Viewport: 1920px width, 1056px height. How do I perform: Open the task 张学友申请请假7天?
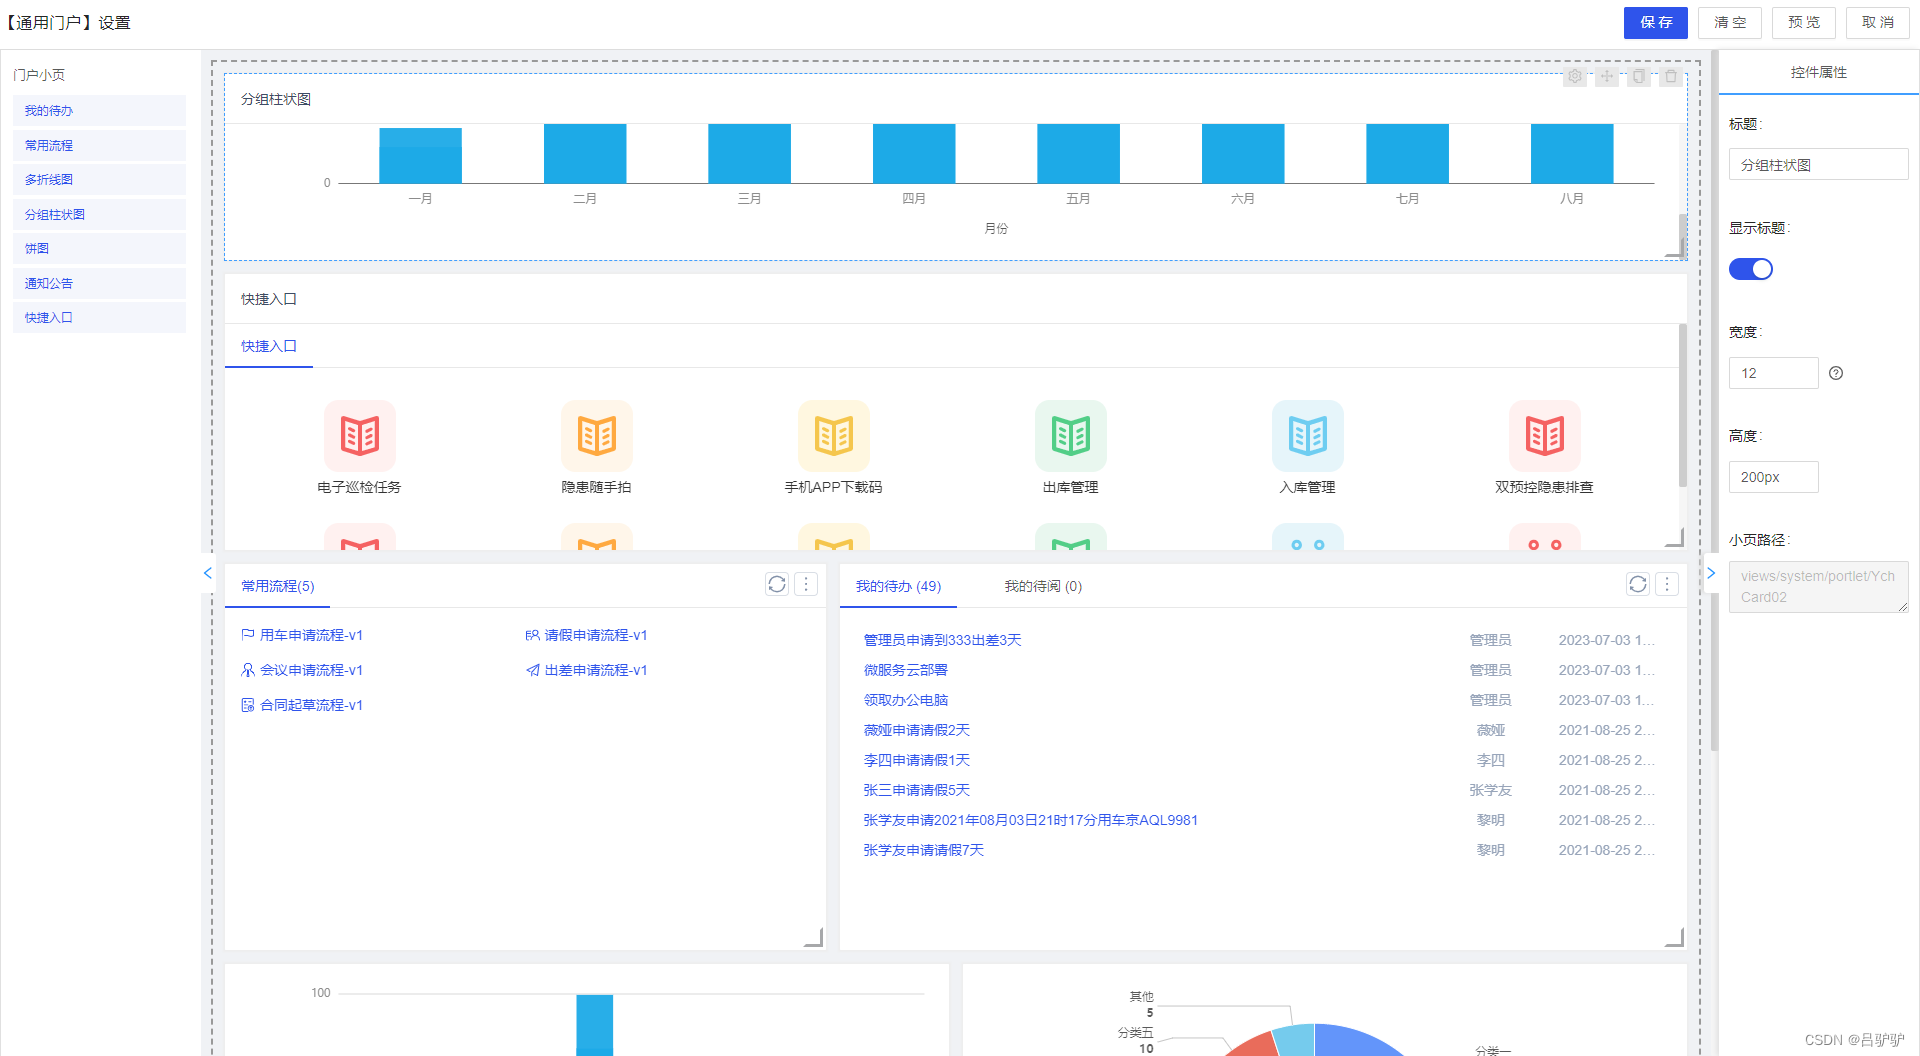pos(923,850)
